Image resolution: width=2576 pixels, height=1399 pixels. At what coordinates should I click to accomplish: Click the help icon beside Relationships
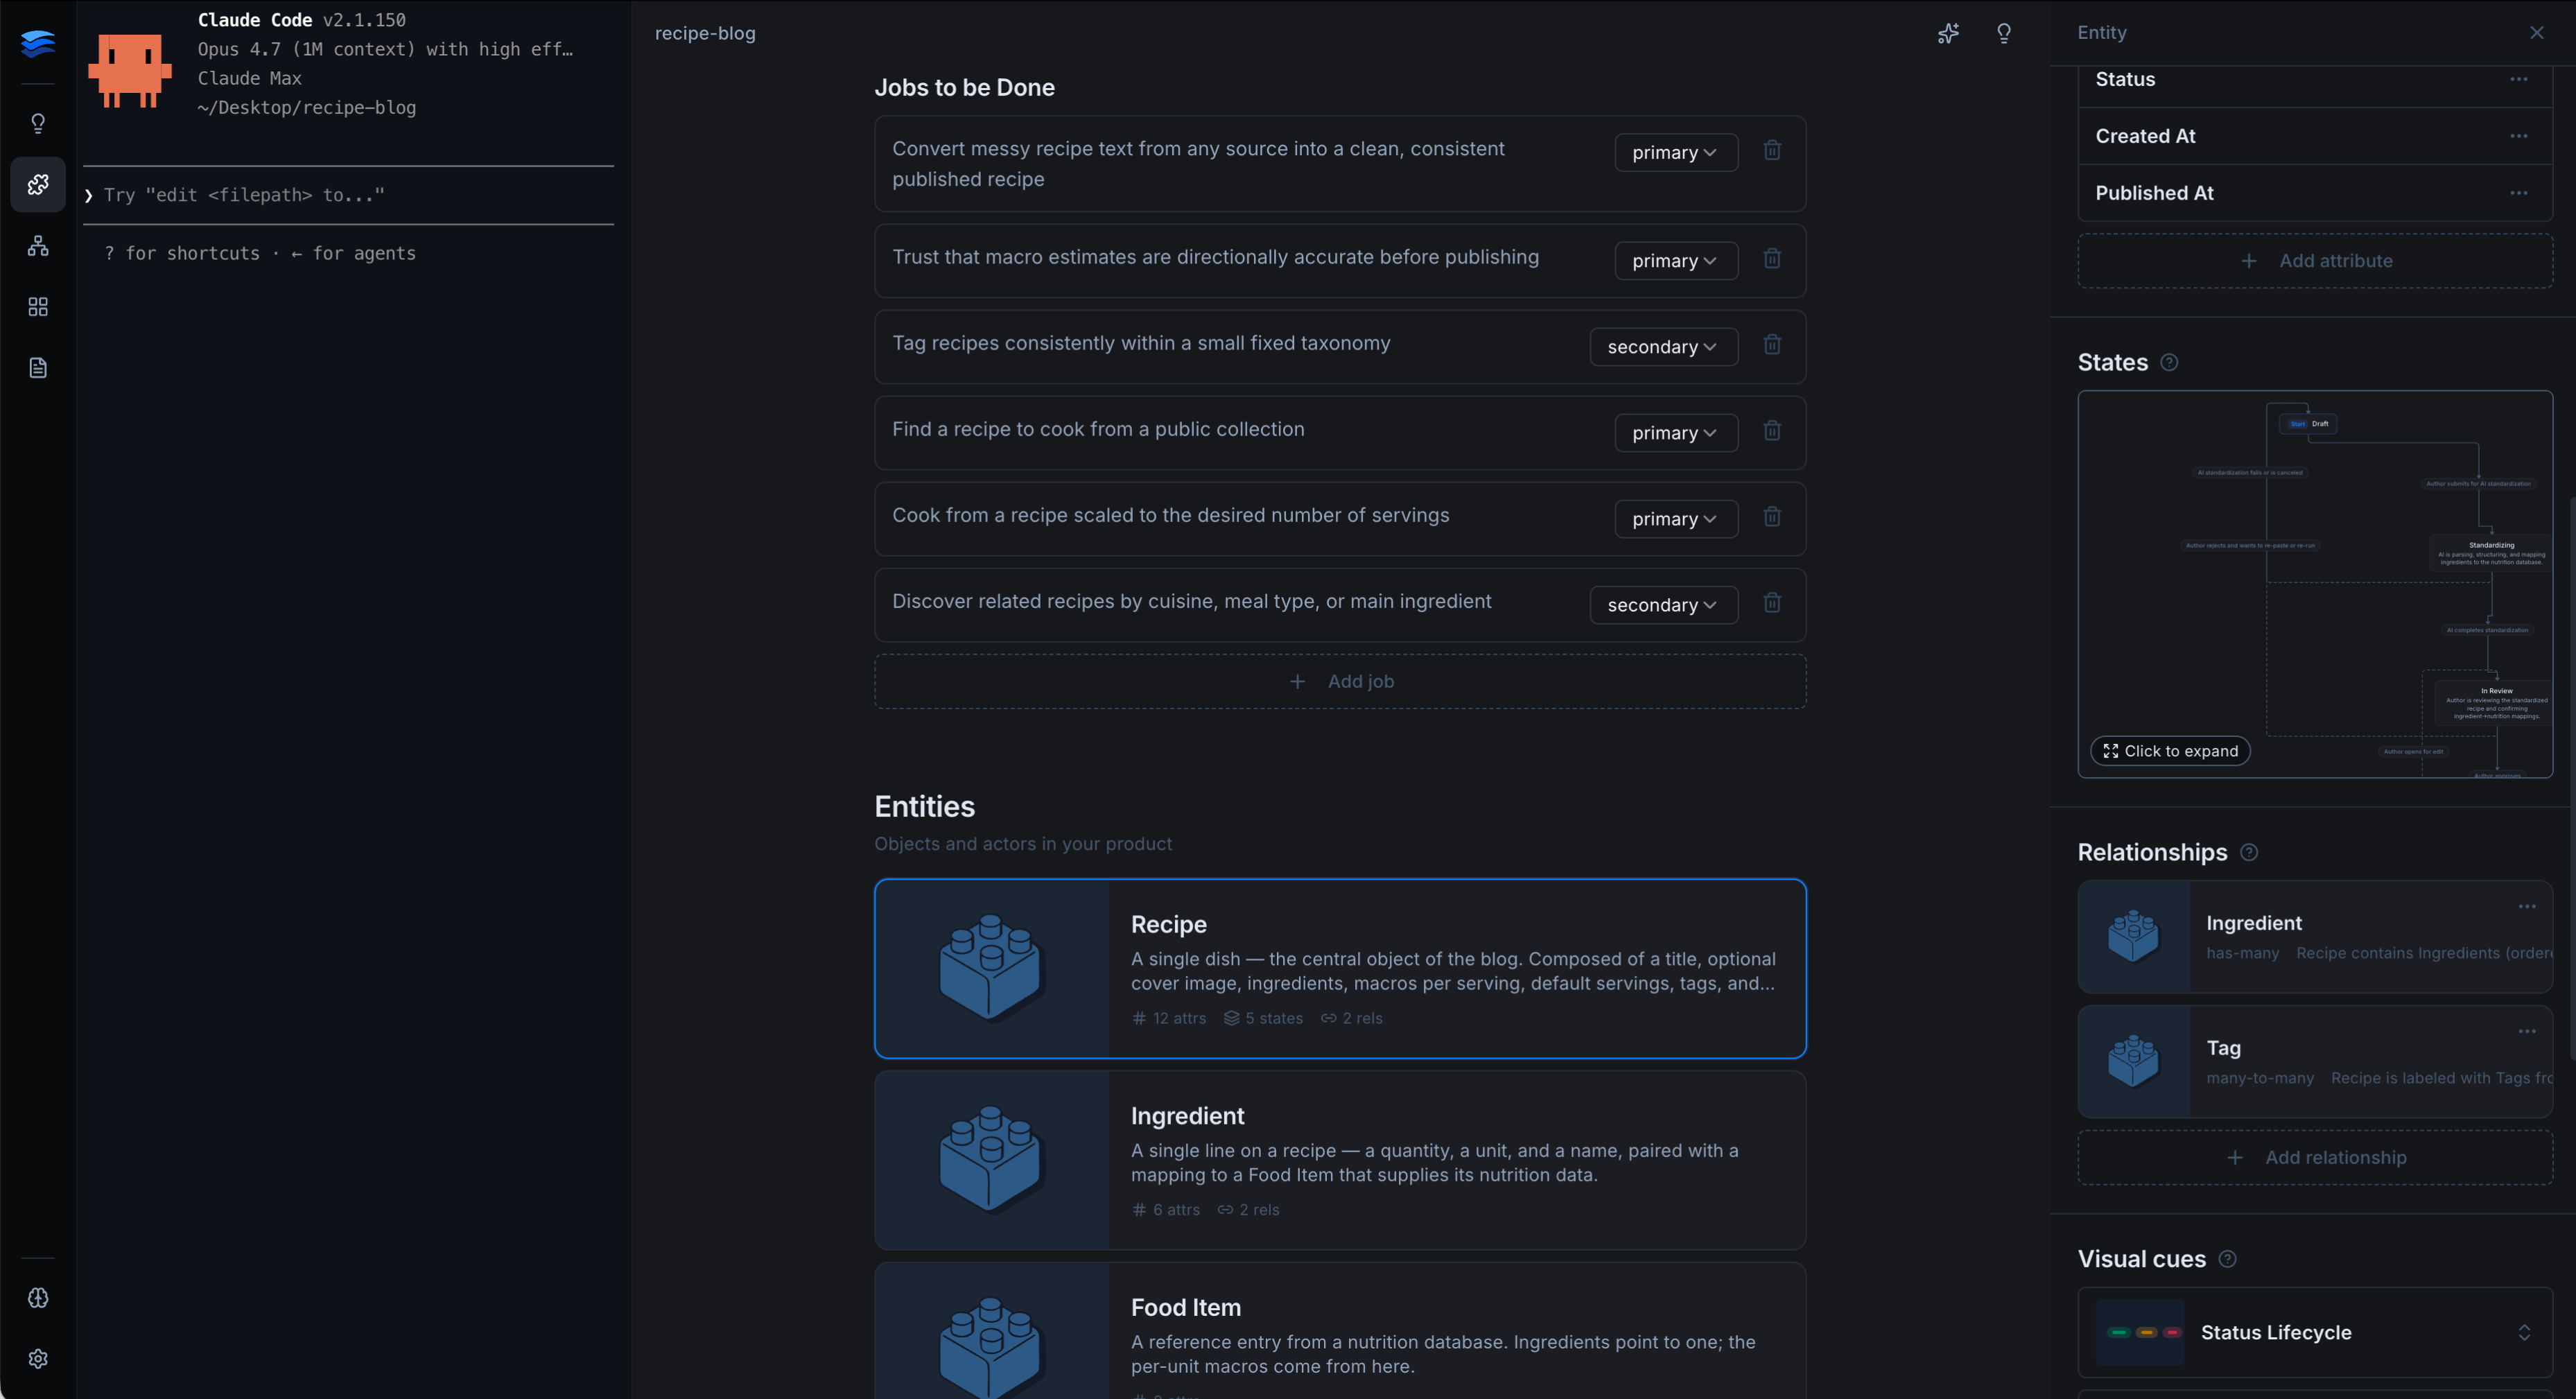(2249, 852)
